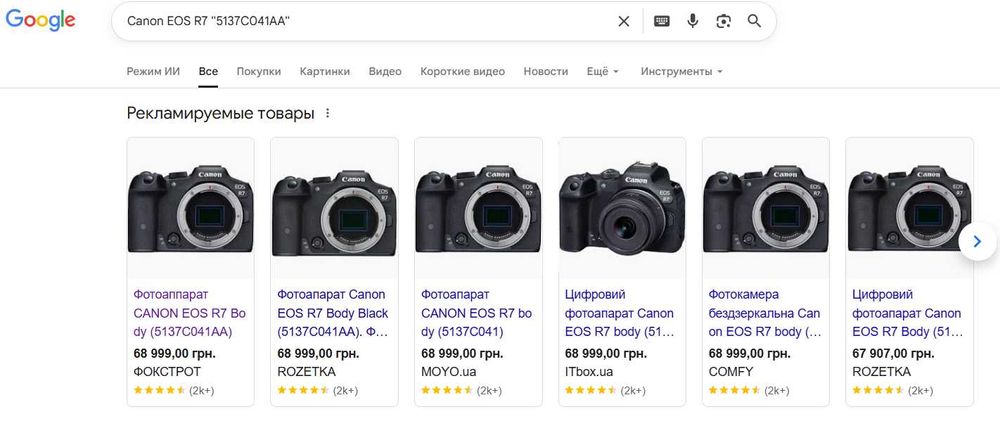
Task: Select the Режим ИИ tab
Action: [153, 72]
